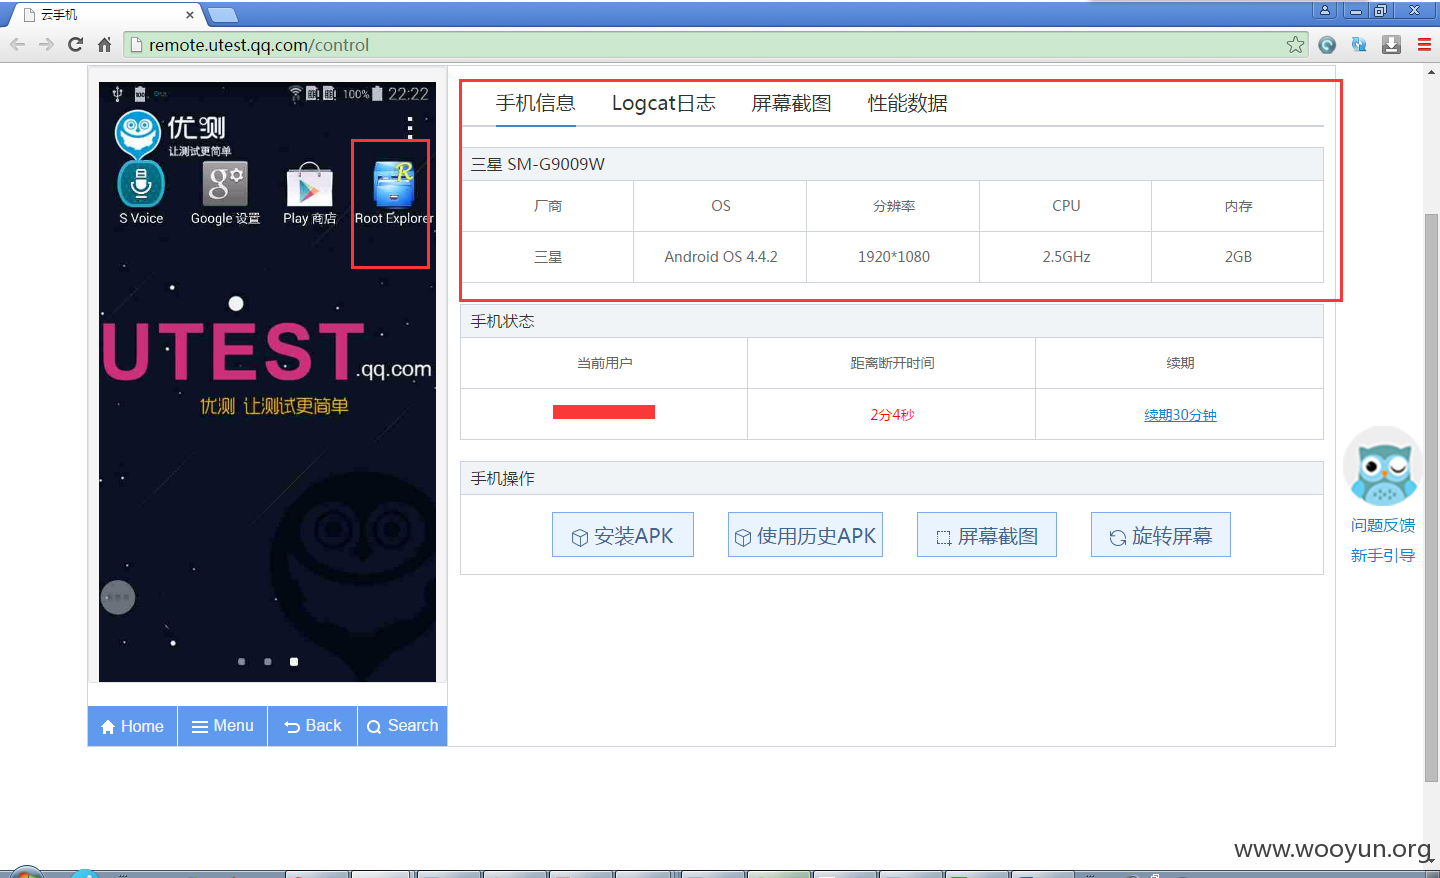The image size is (1440, 878).
Task: Click the 距离断开时间 column header
Action: 892,363
